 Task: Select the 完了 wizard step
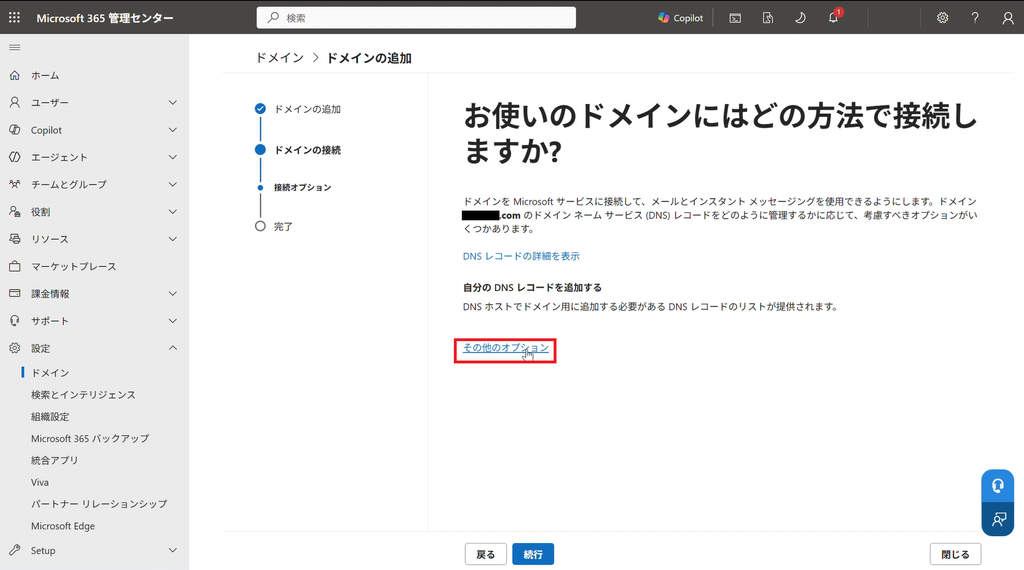click(283, 227)
